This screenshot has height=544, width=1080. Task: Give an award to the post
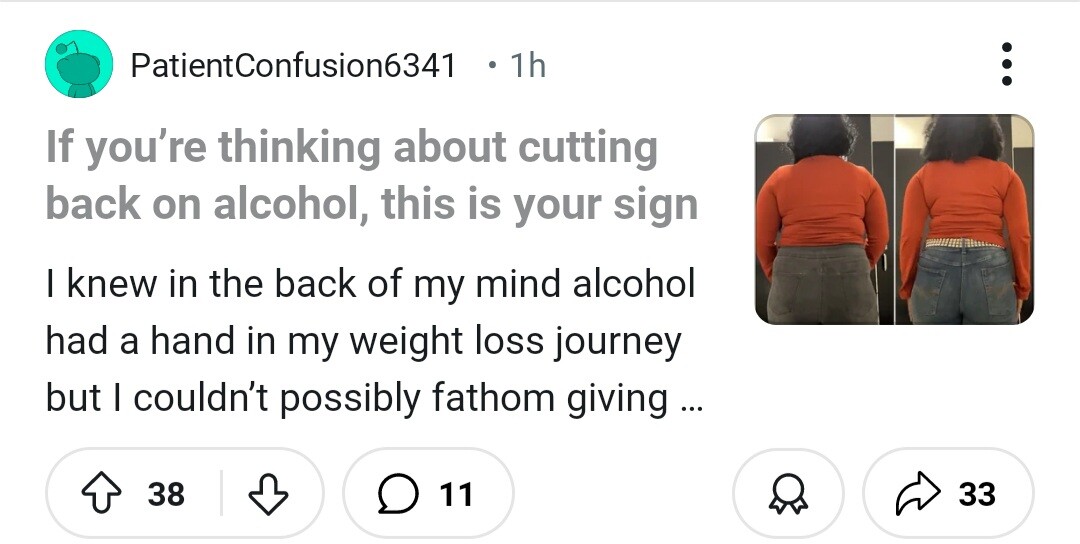click(x=788, y=494)
